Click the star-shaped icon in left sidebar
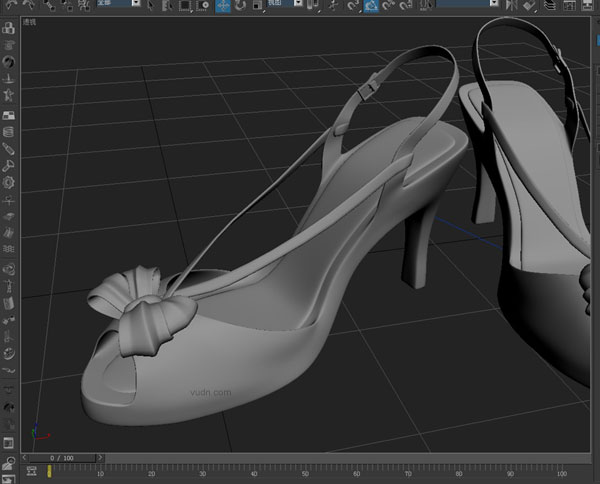 click(x=9, y=95)
